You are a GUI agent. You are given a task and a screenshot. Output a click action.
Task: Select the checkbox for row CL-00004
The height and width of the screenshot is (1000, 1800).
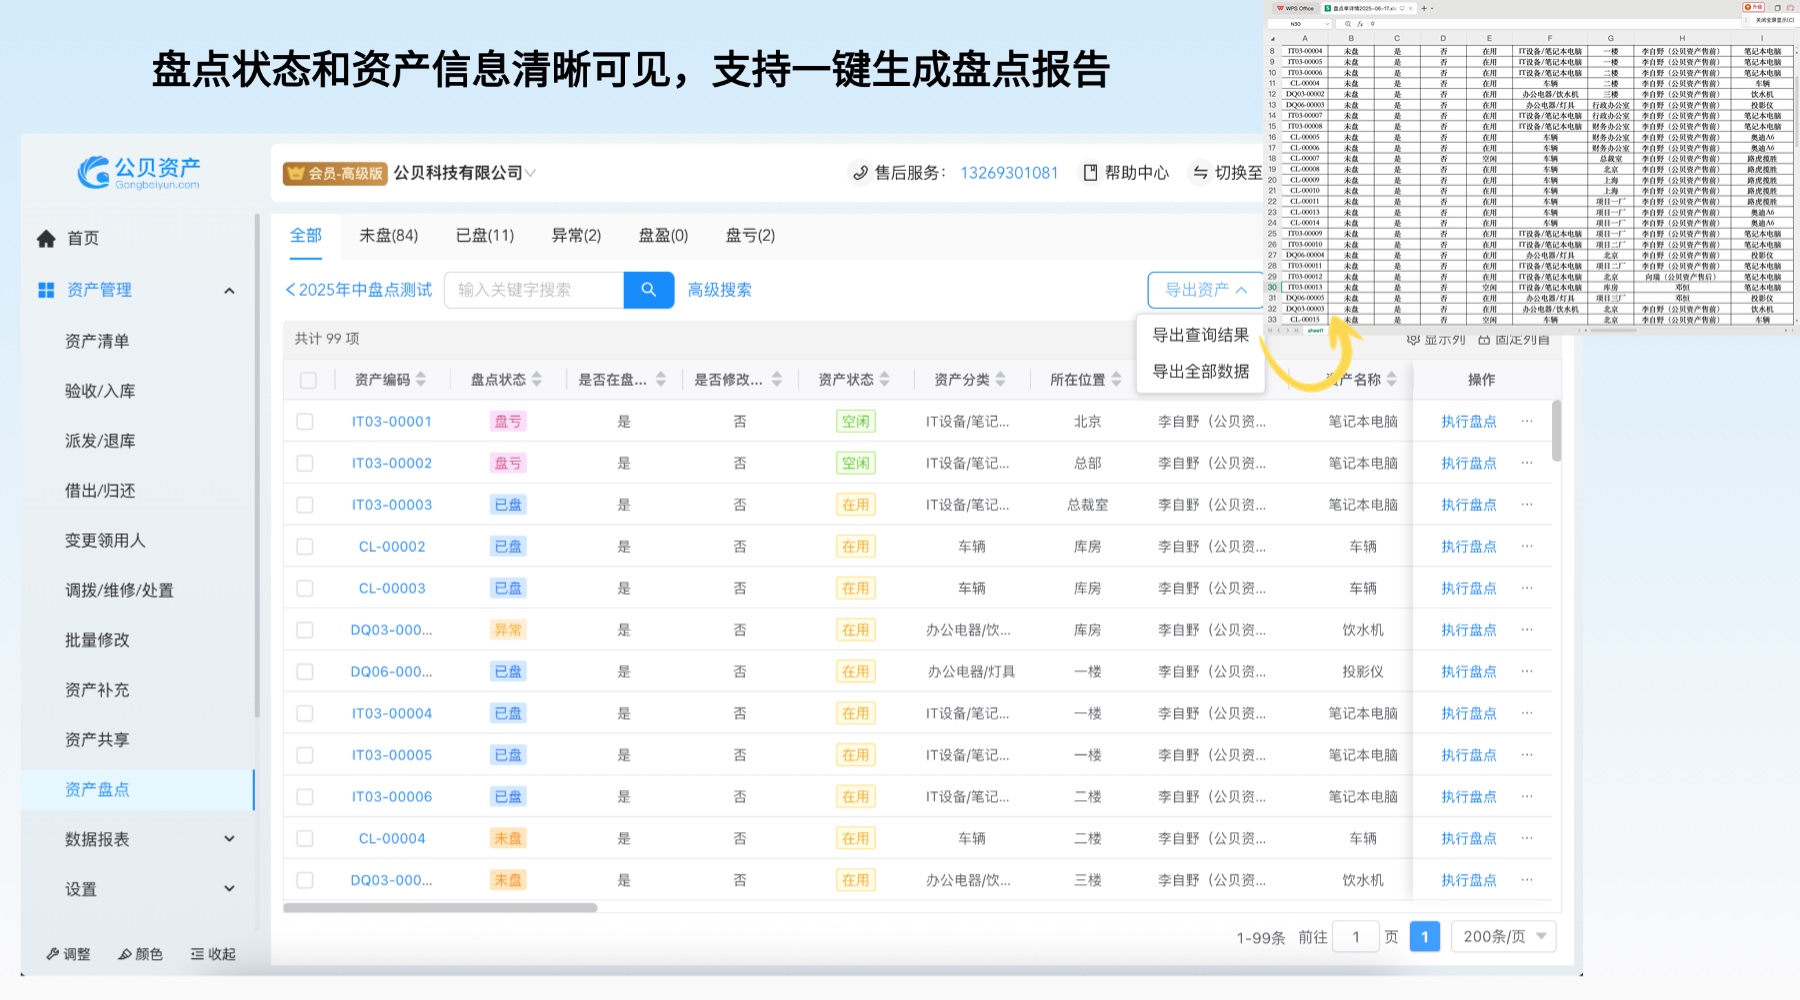click(305, 839)
